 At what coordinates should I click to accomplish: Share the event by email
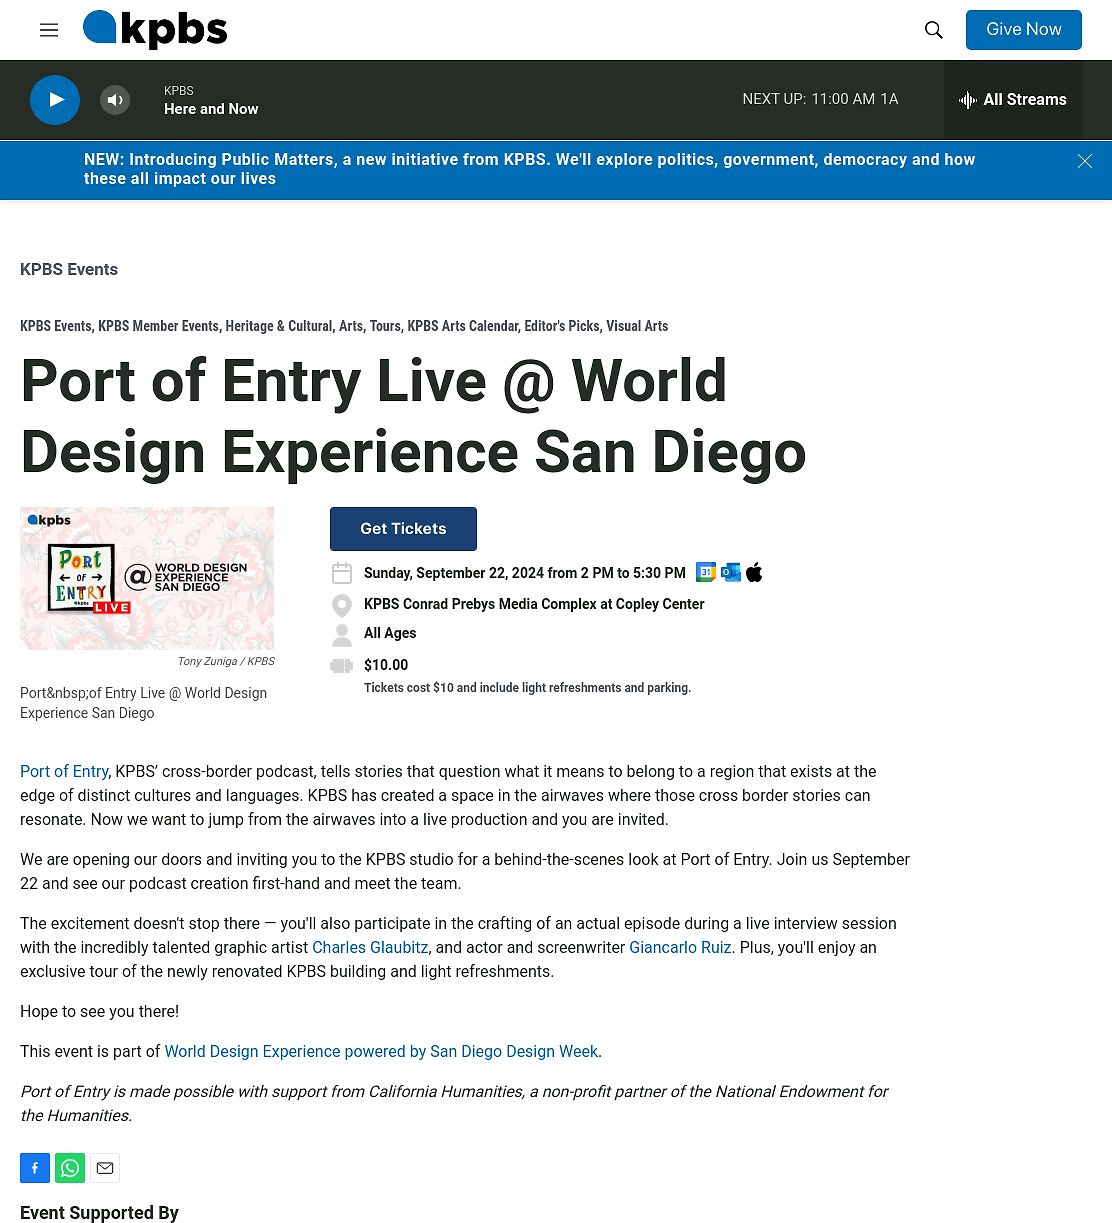105,1168
